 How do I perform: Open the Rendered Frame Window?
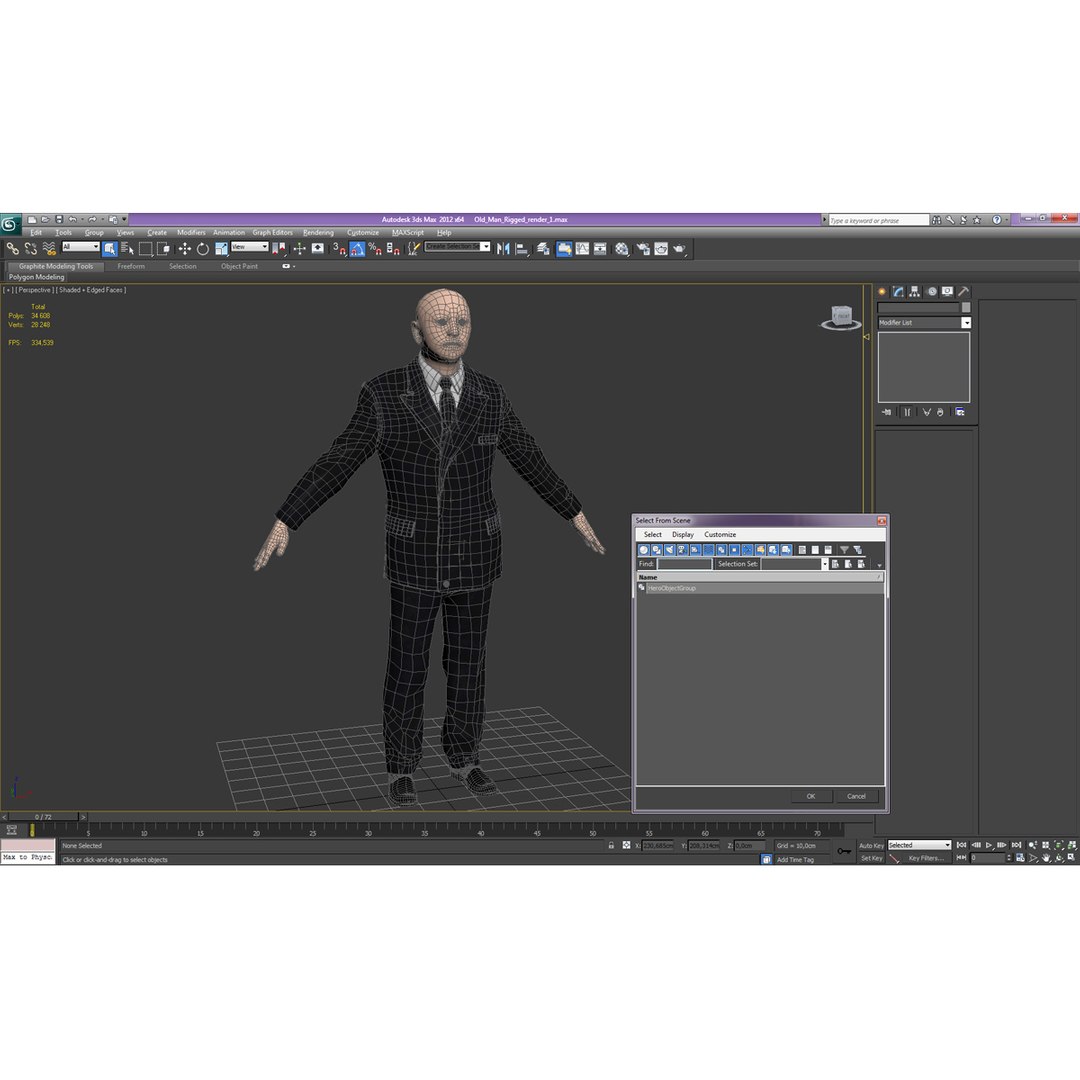[x=661, y=249]
